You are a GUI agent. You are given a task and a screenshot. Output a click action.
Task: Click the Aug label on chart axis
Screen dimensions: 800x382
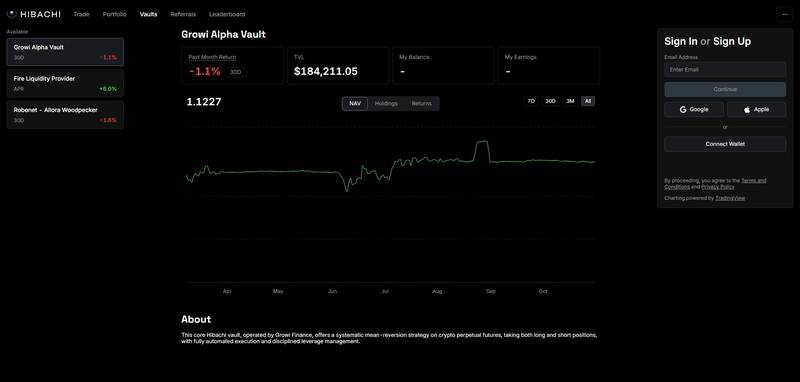pyautogui.click(x=437, y=292)
